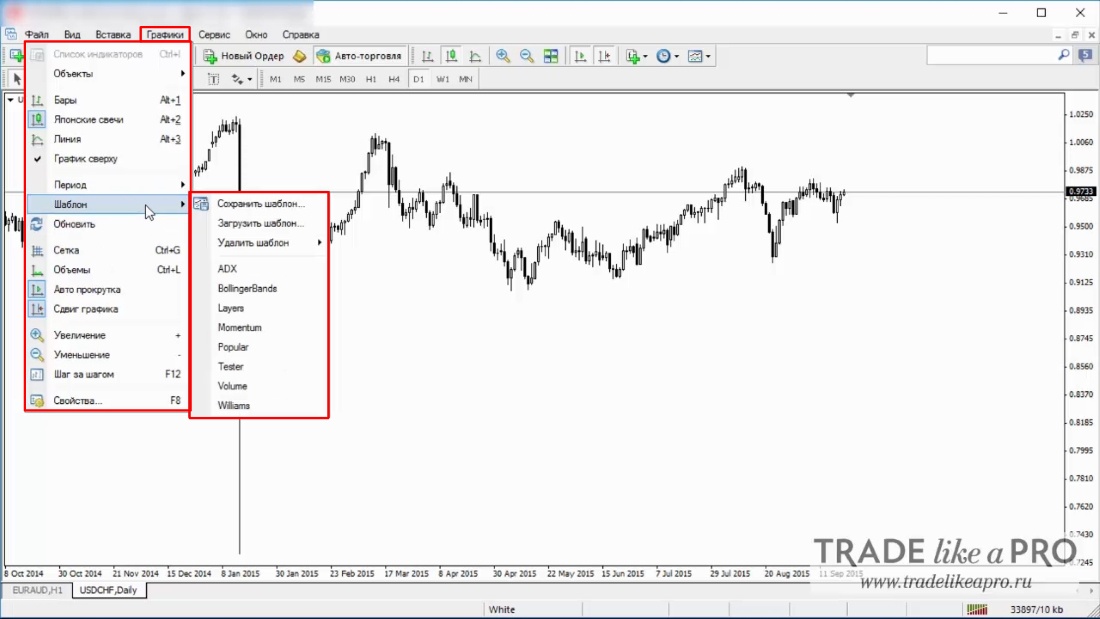The width and height of the screenshot is (1100, 619).
Task: Switch to the MN timeframe
Action: point(465,79)
